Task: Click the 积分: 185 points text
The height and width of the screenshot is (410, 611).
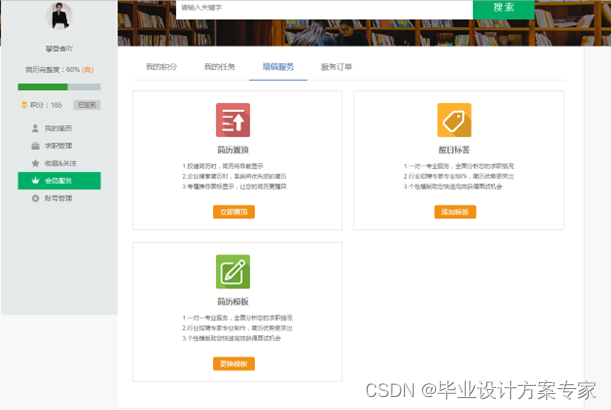Action: [46, 105]
